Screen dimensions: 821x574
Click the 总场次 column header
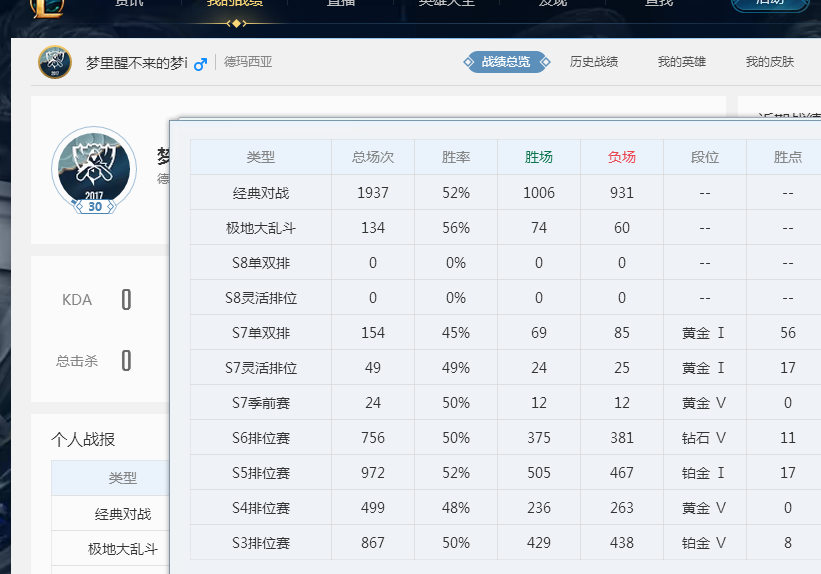(373, 157)
